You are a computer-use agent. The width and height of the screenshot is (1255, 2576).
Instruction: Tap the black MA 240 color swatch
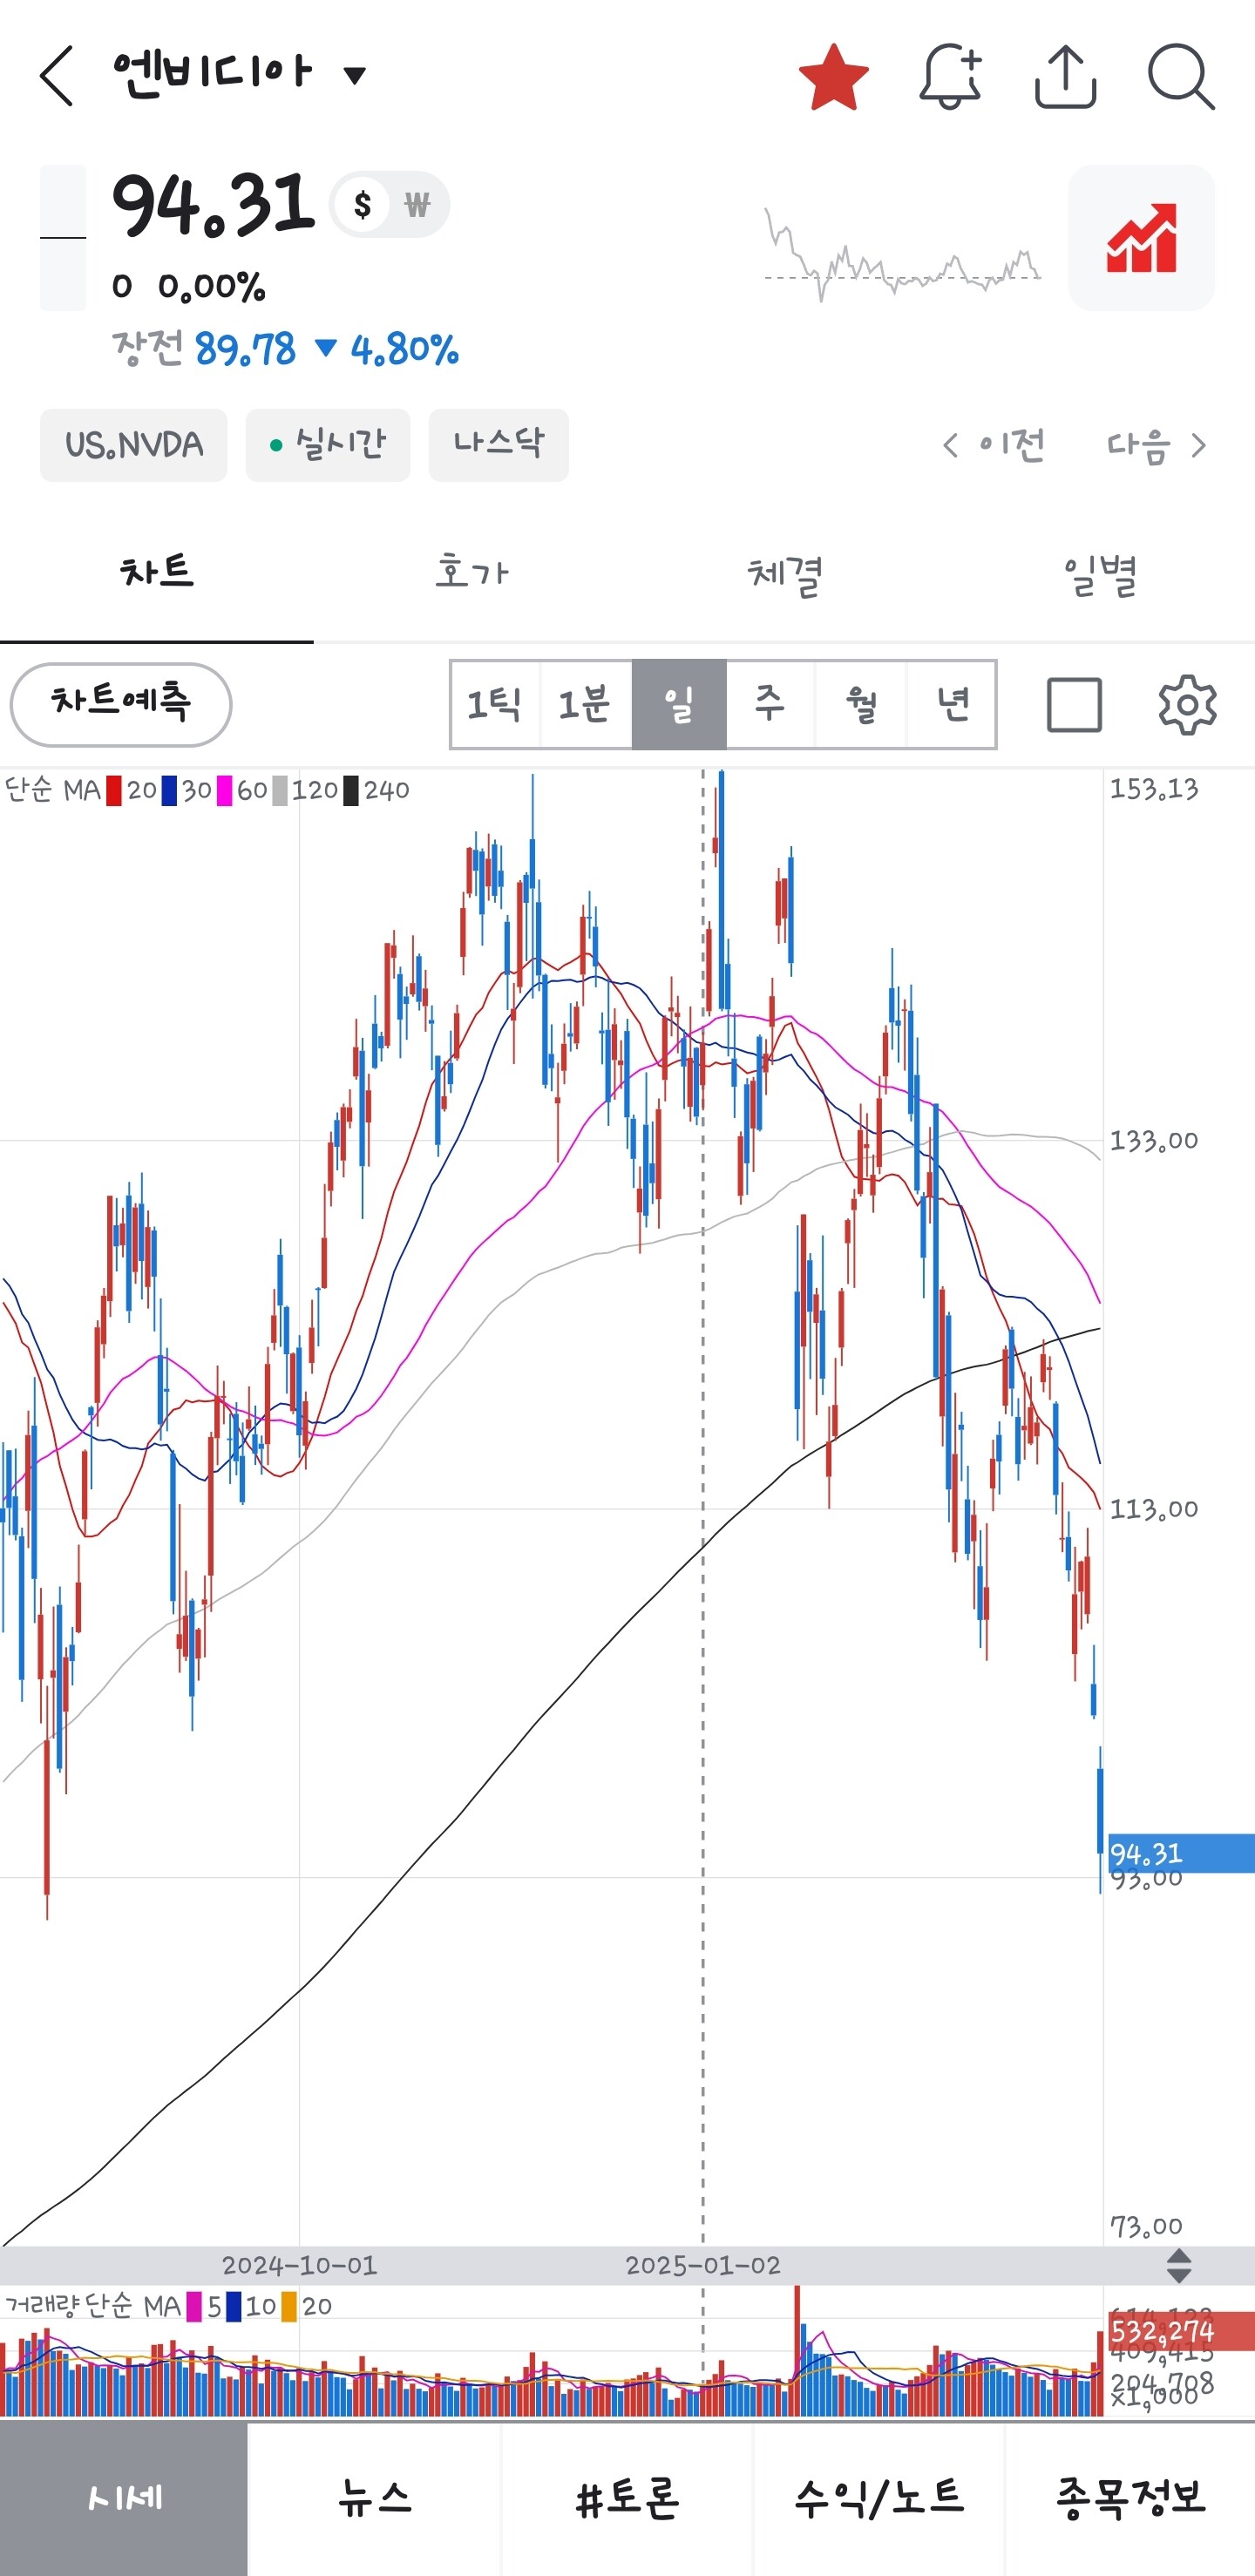point(351,791)
